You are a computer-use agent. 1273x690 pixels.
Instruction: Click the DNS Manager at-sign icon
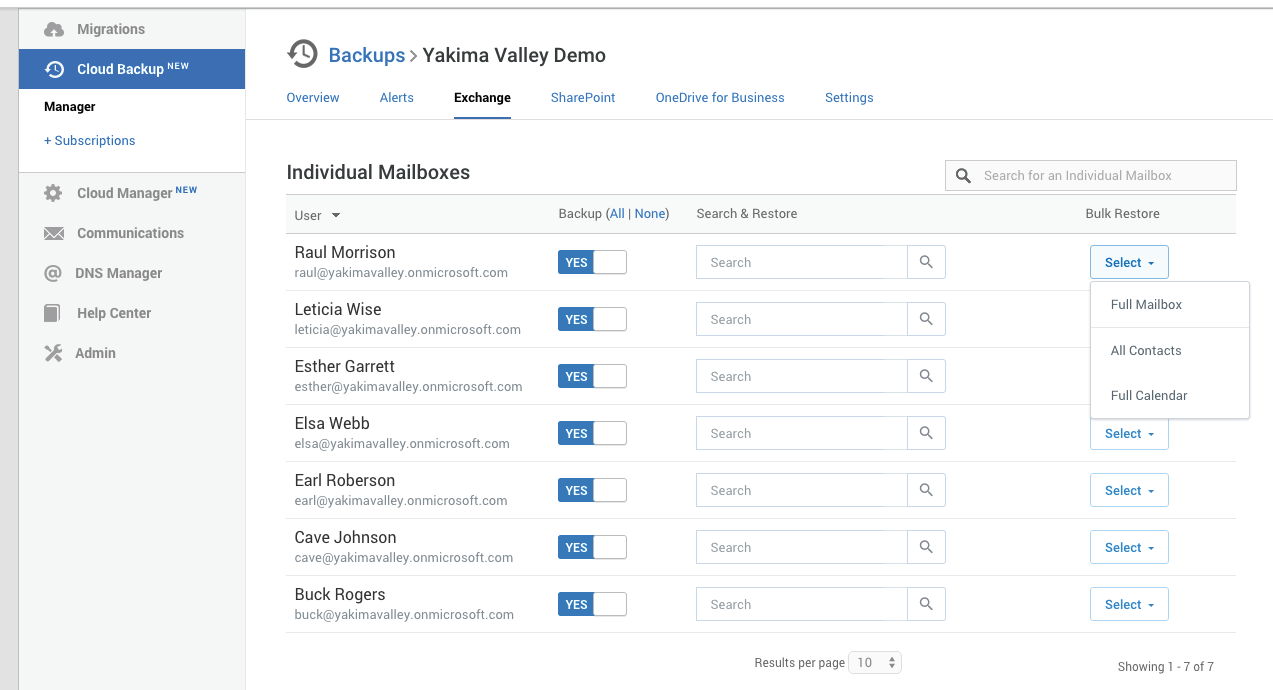(x=53, y=273)
